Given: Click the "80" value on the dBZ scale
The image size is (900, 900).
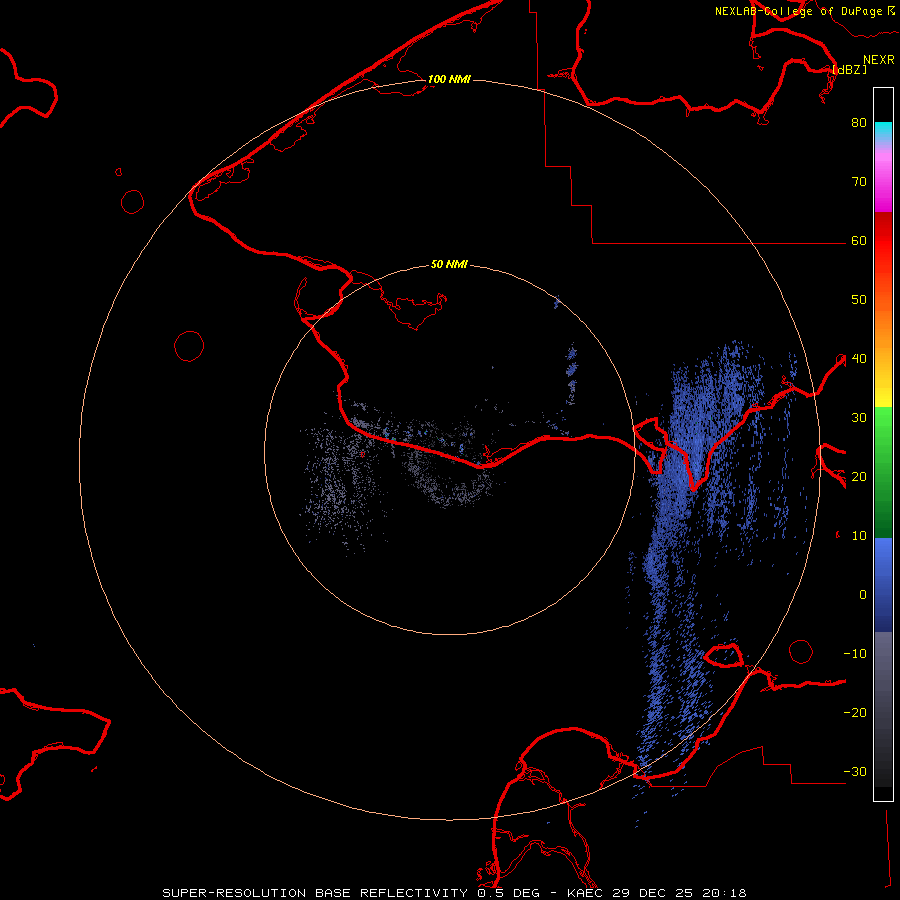Looking at the screenshot, I should [859, 123].
